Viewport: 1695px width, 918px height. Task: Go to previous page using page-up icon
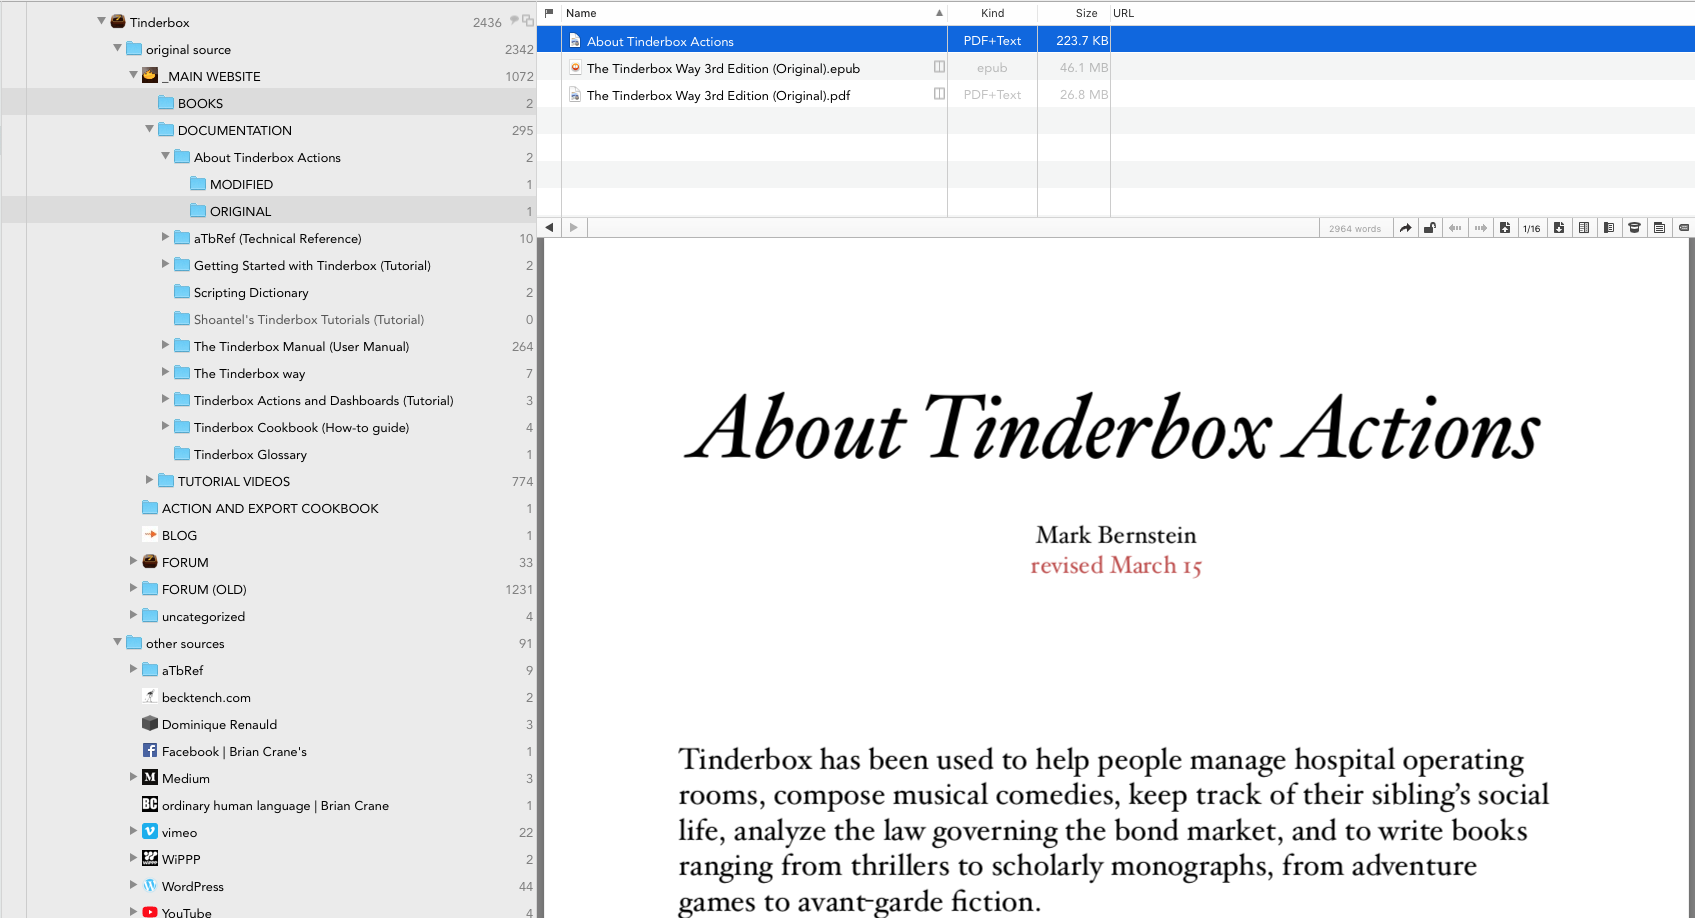[1505, 228]
